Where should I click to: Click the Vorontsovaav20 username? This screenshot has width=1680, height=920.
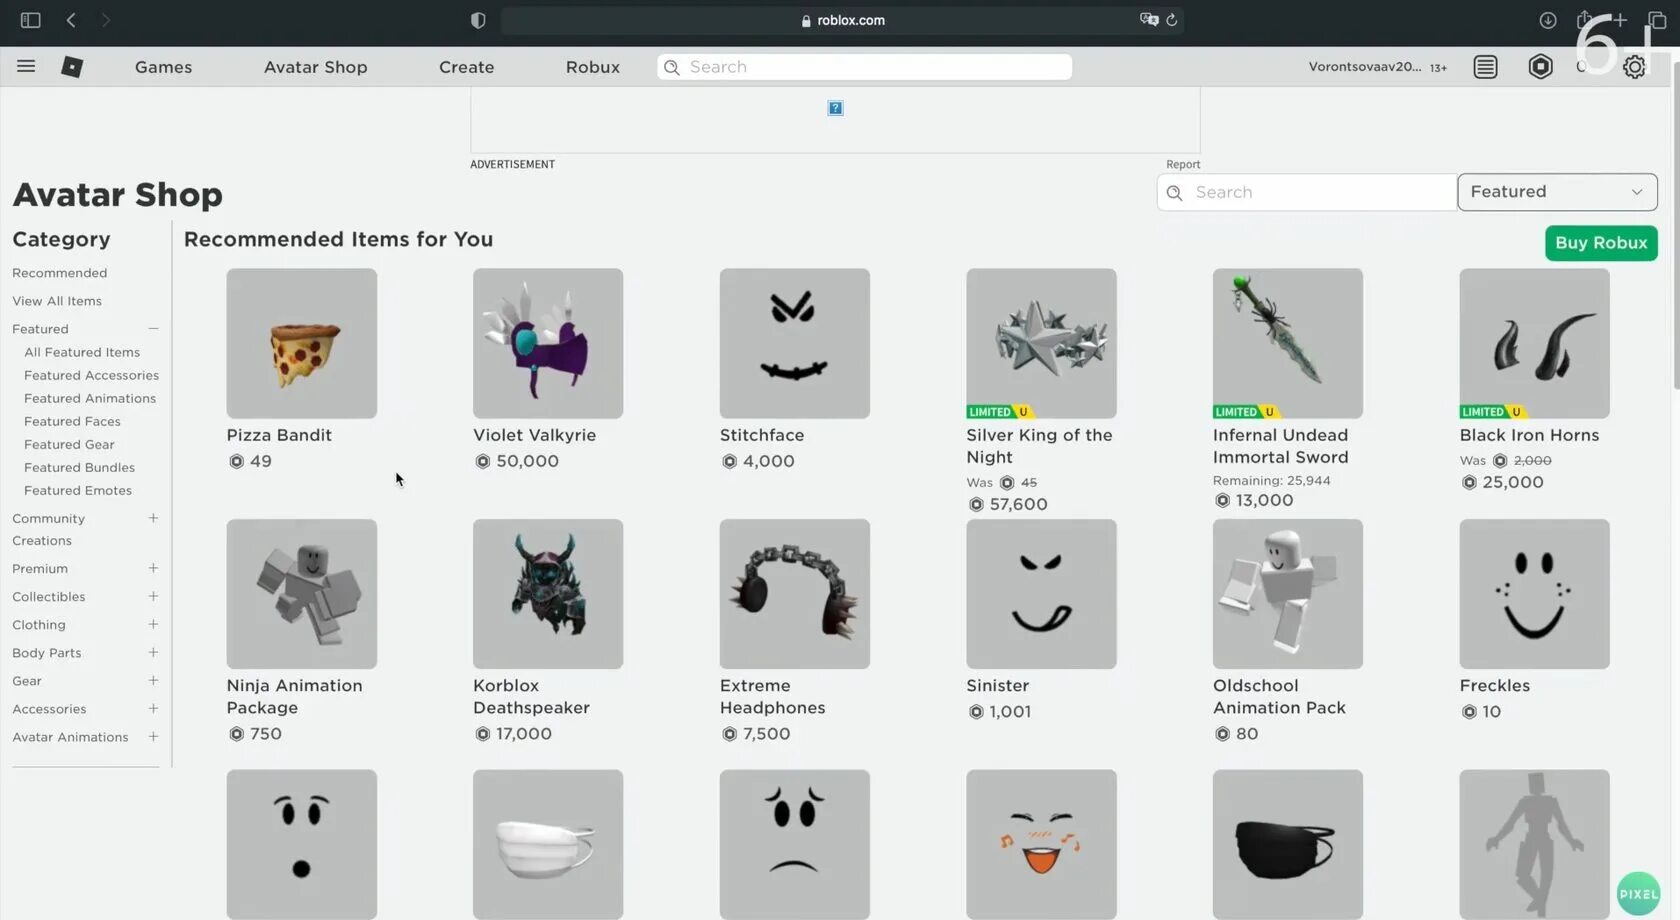(x=1364, y=67)
